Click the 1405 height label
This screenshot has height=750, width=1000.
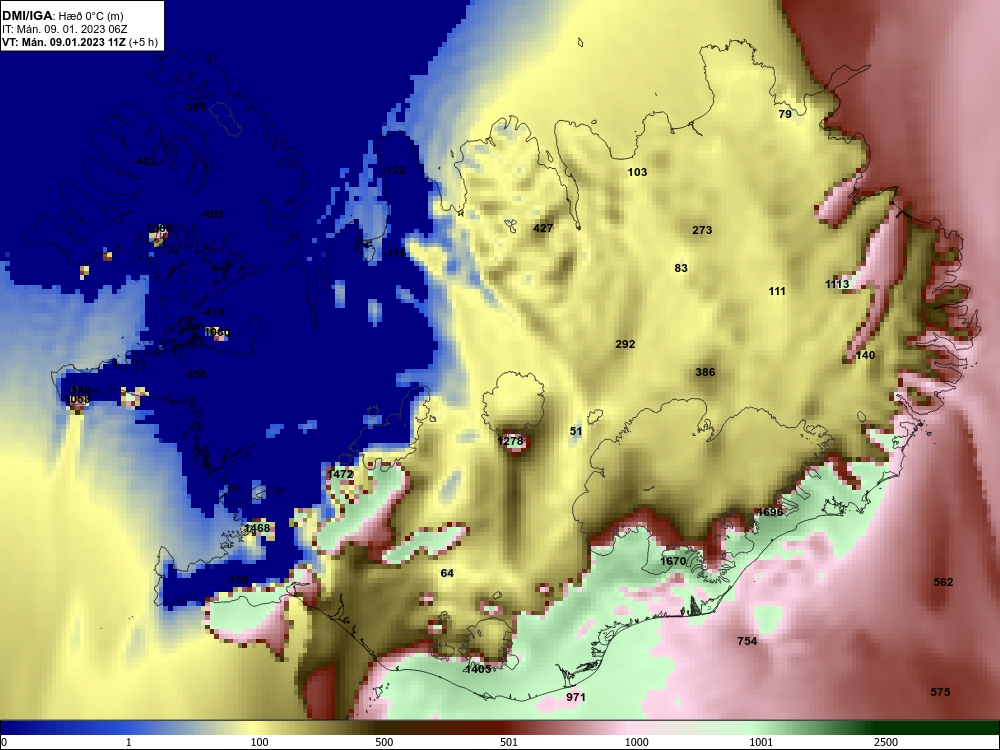pyautogui.click(x=478, y=669)
